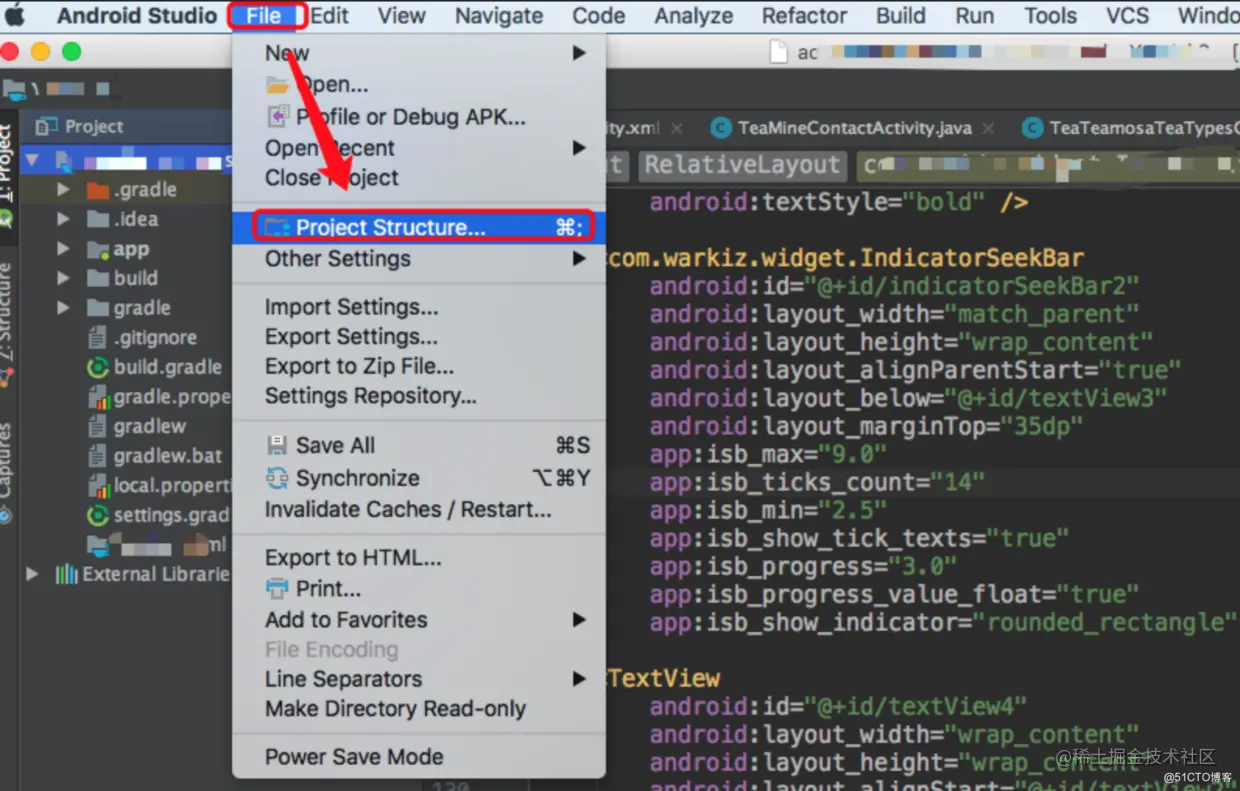Select Export to Zip File...
Screen dimensions: 1240x791
(419, 366)
